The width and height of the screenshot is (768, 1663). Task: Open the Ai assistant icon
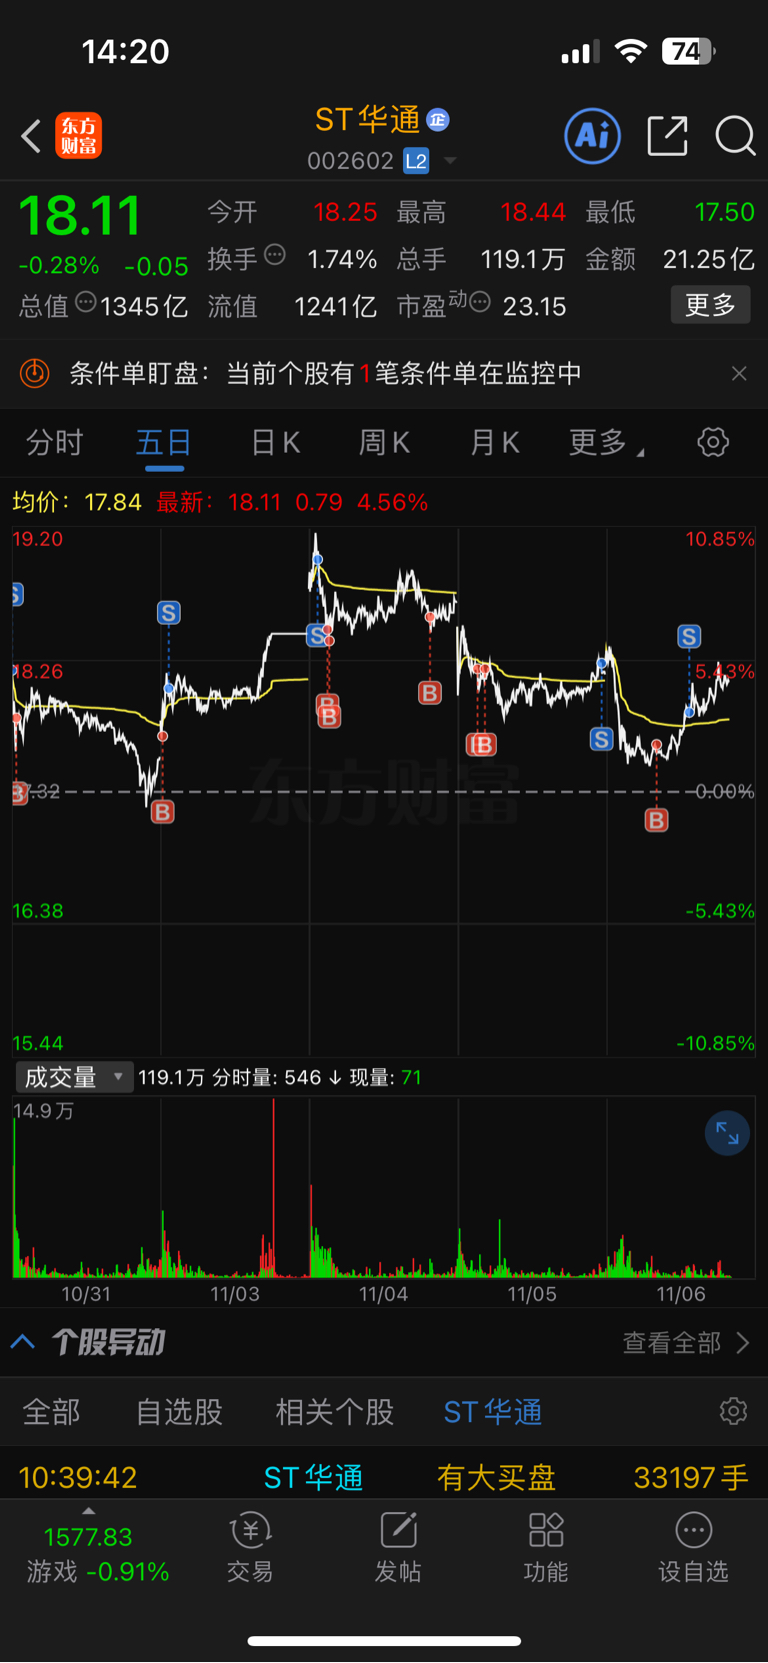coord(593,136)
